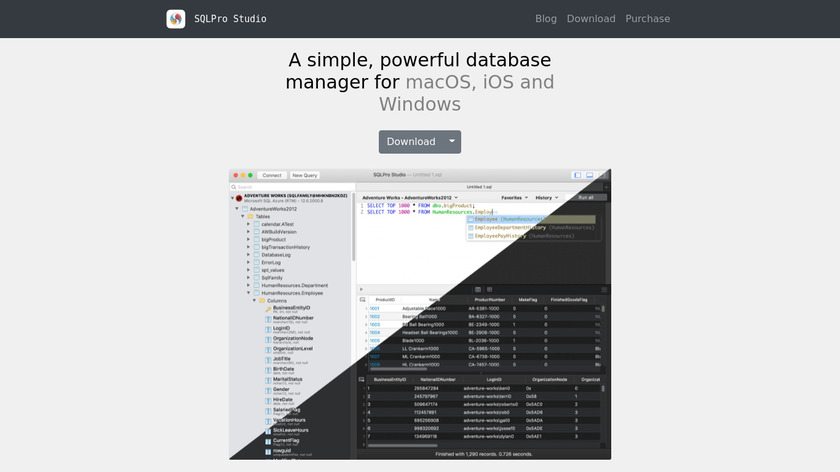
Task: Open the Purchase page
Action: pos(648,19)
